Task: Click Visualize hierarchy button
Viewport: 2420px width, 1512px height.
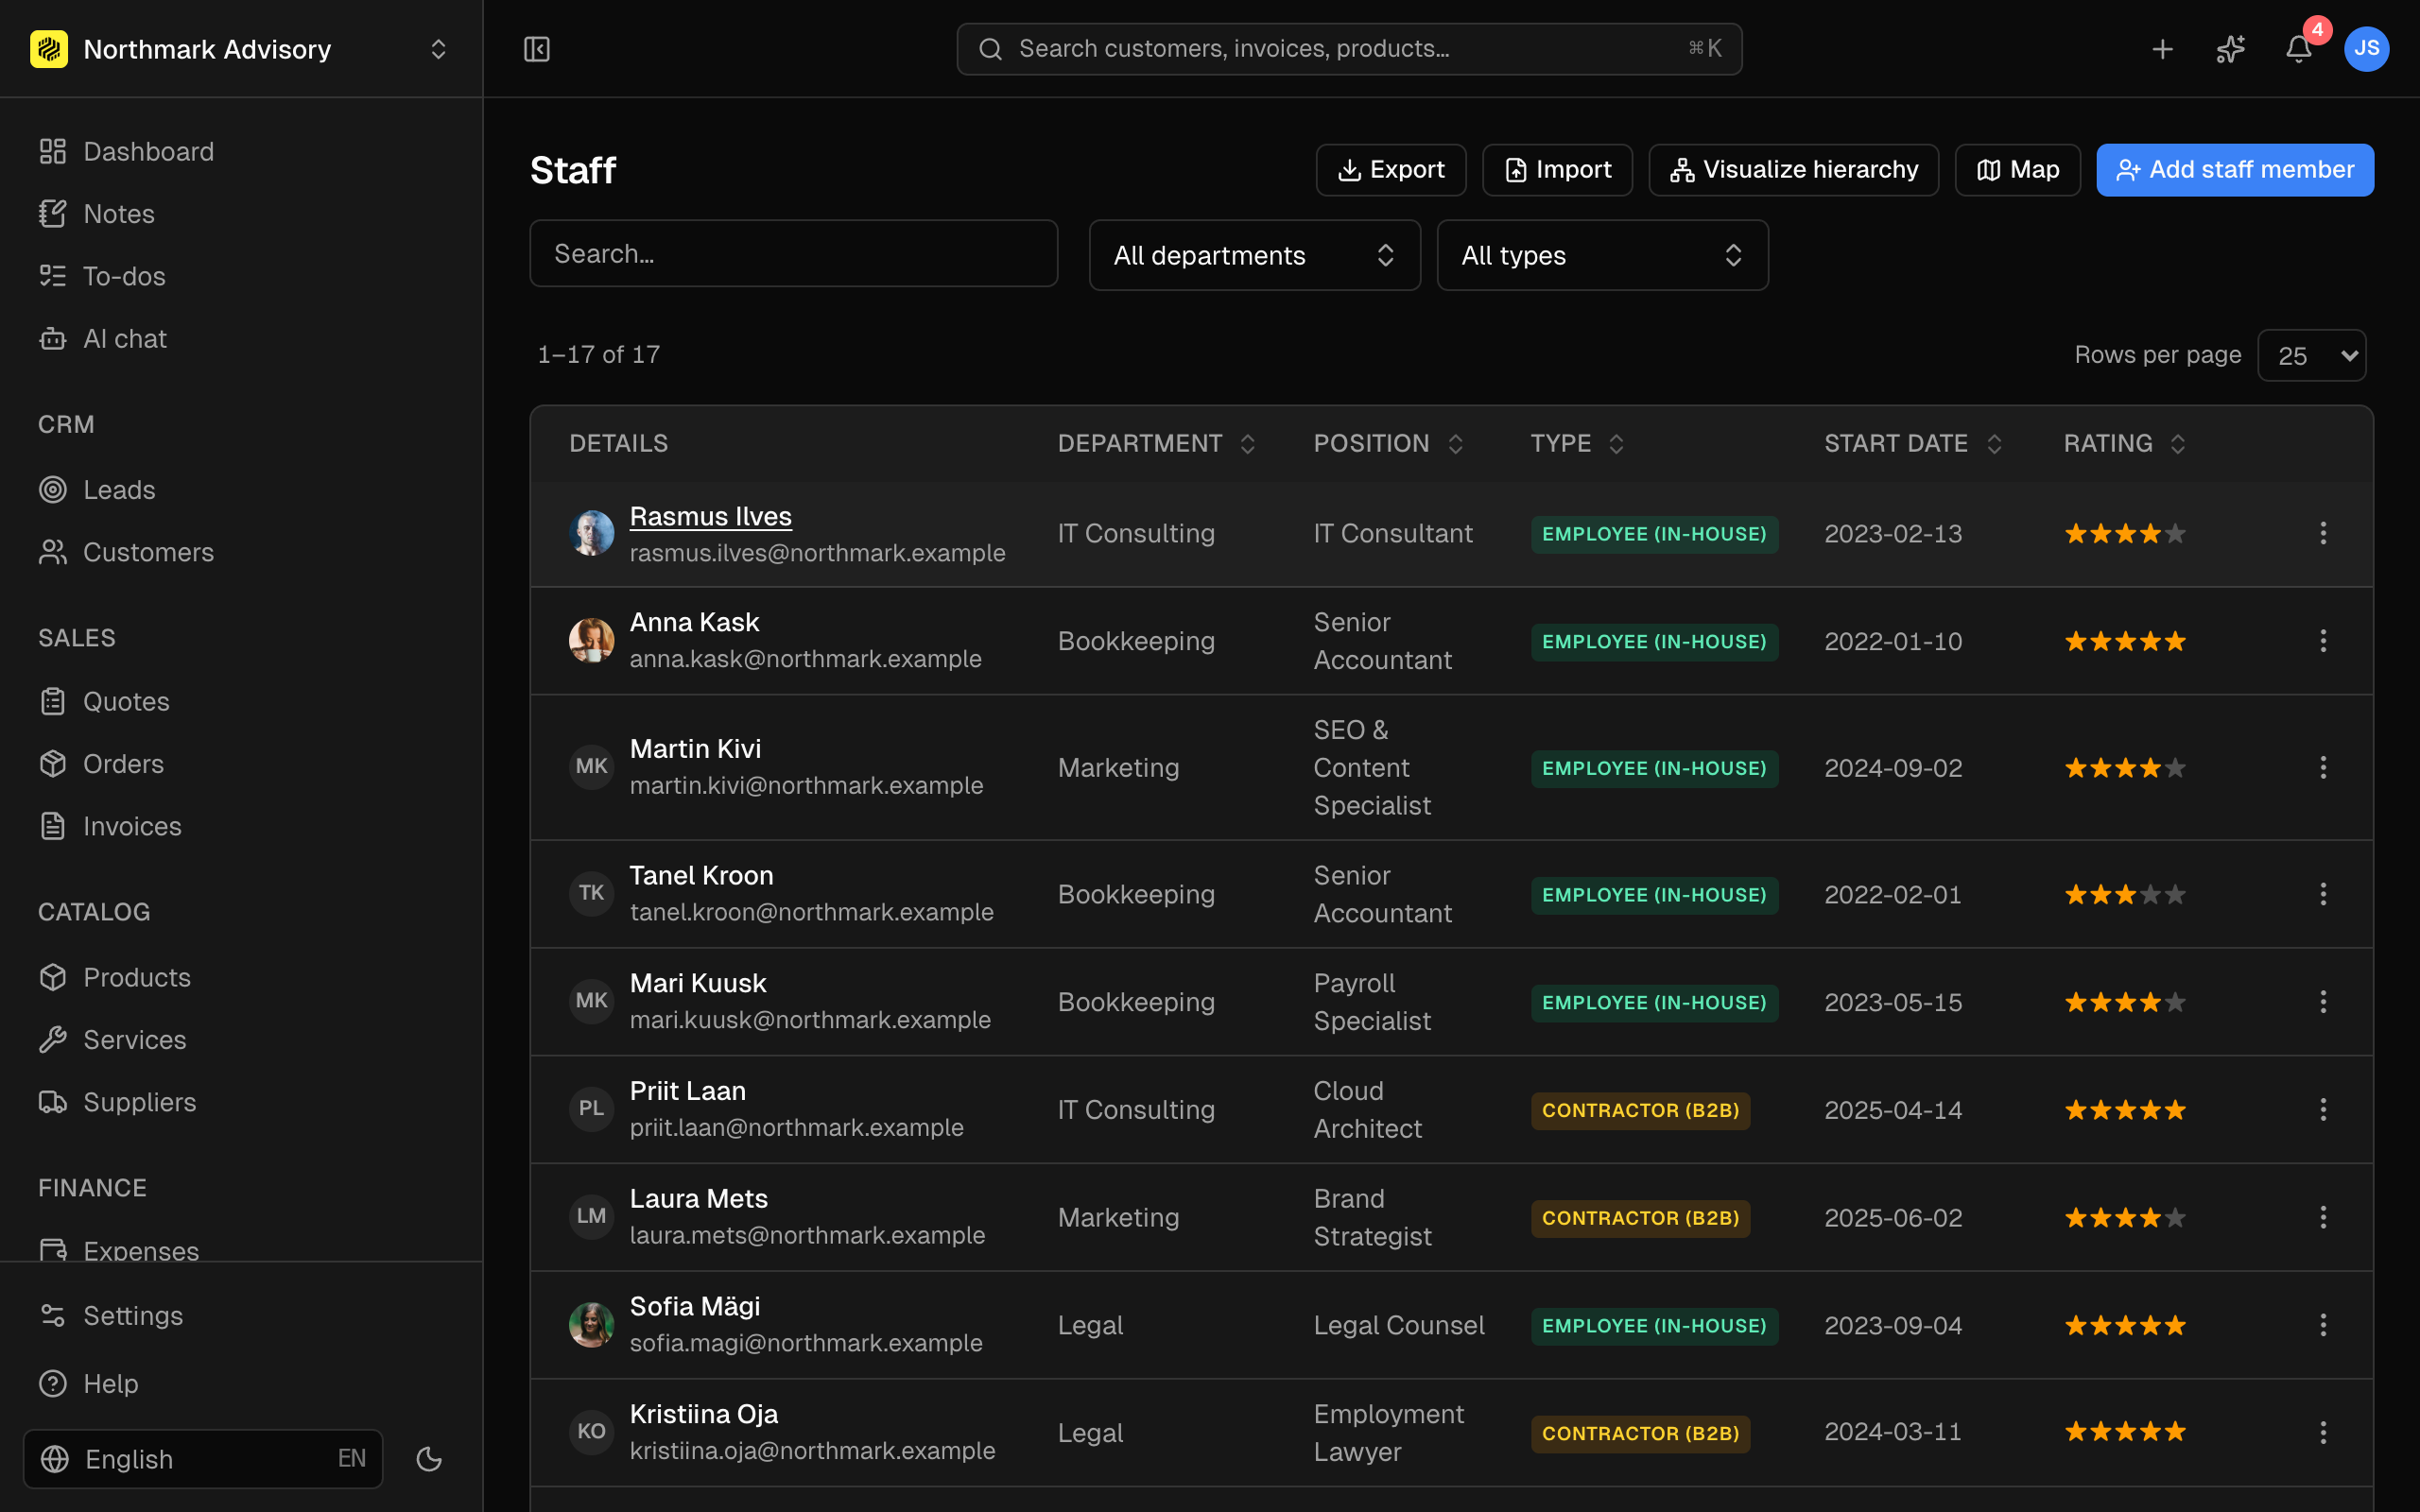Action: (1793, 170)
